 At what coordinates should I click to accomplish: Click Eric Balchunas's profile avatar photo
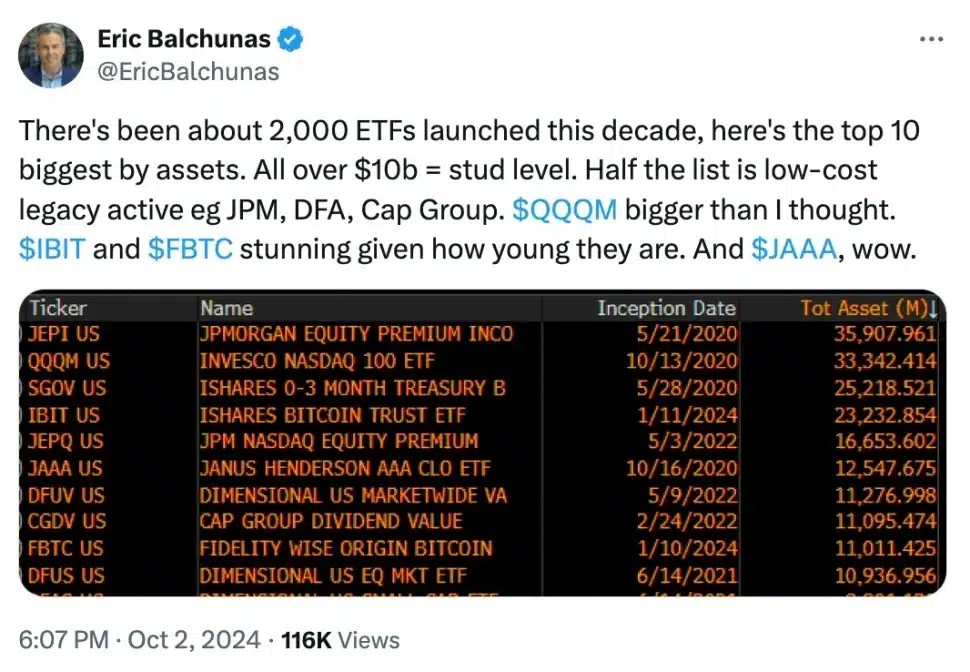pyautogui.click(x=51, y=56)
